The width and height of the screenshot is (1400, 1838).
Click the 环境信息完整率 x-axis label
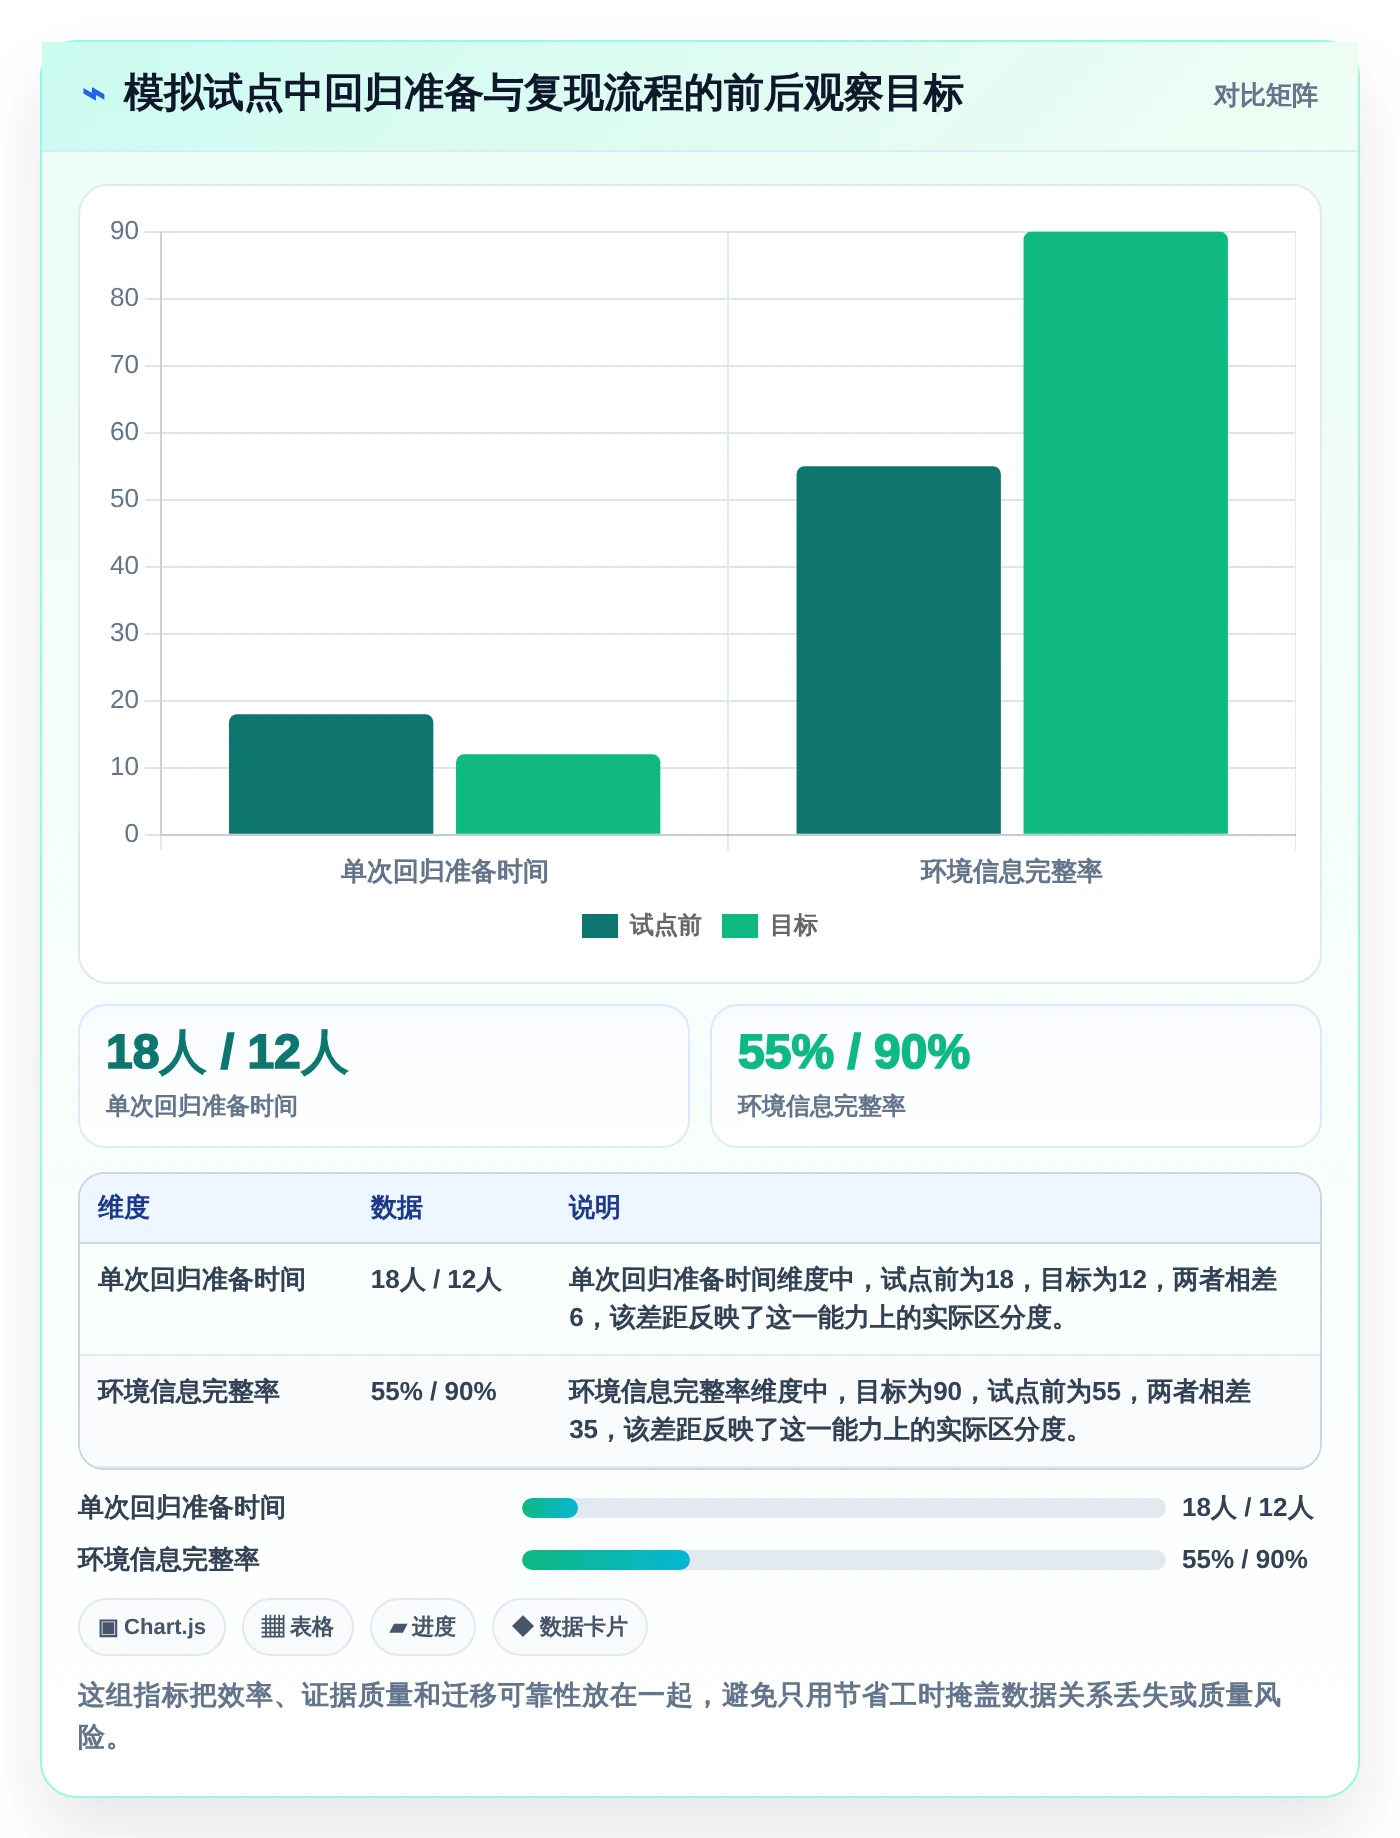pos(1011,872)
